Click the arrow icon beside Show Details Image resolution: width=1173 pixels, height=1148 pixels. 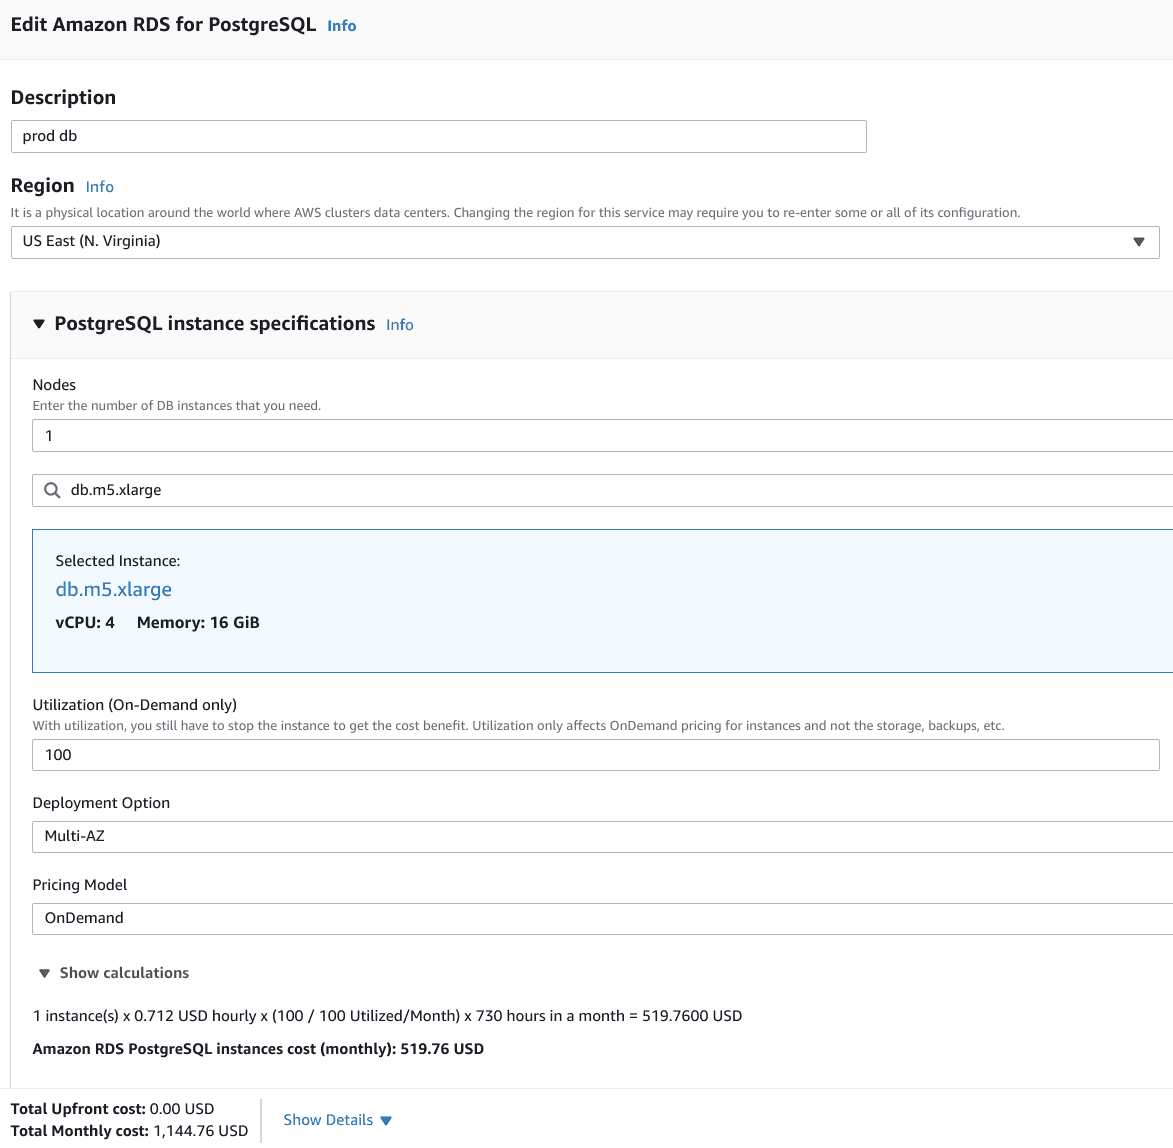click(x=386, y=1121)
